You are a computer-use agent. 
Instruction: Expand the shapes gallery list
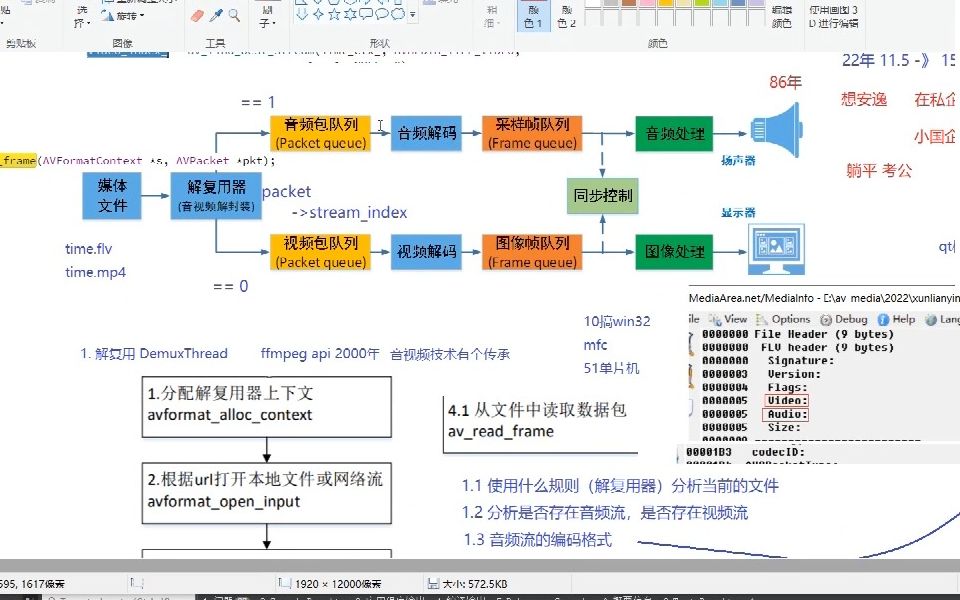point(413,14)
